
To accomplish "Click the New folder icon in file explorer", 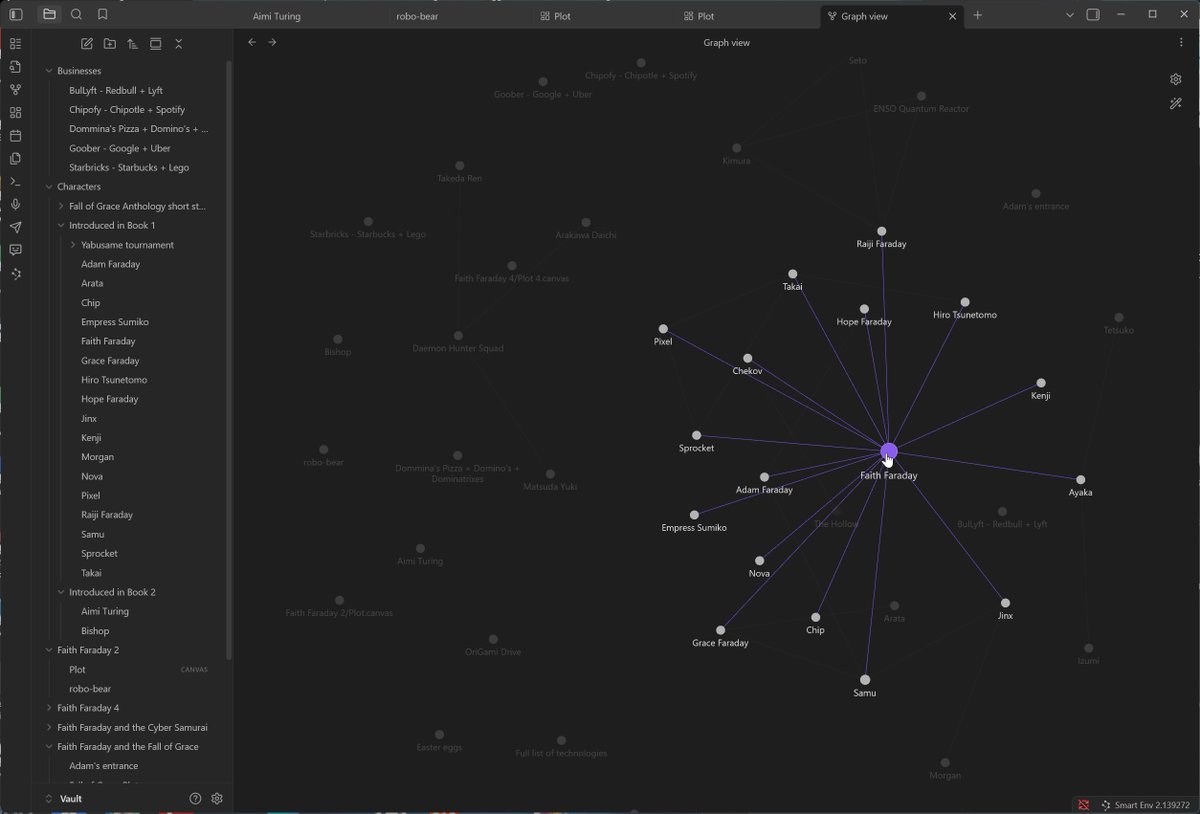I will (x=110, y=44).
